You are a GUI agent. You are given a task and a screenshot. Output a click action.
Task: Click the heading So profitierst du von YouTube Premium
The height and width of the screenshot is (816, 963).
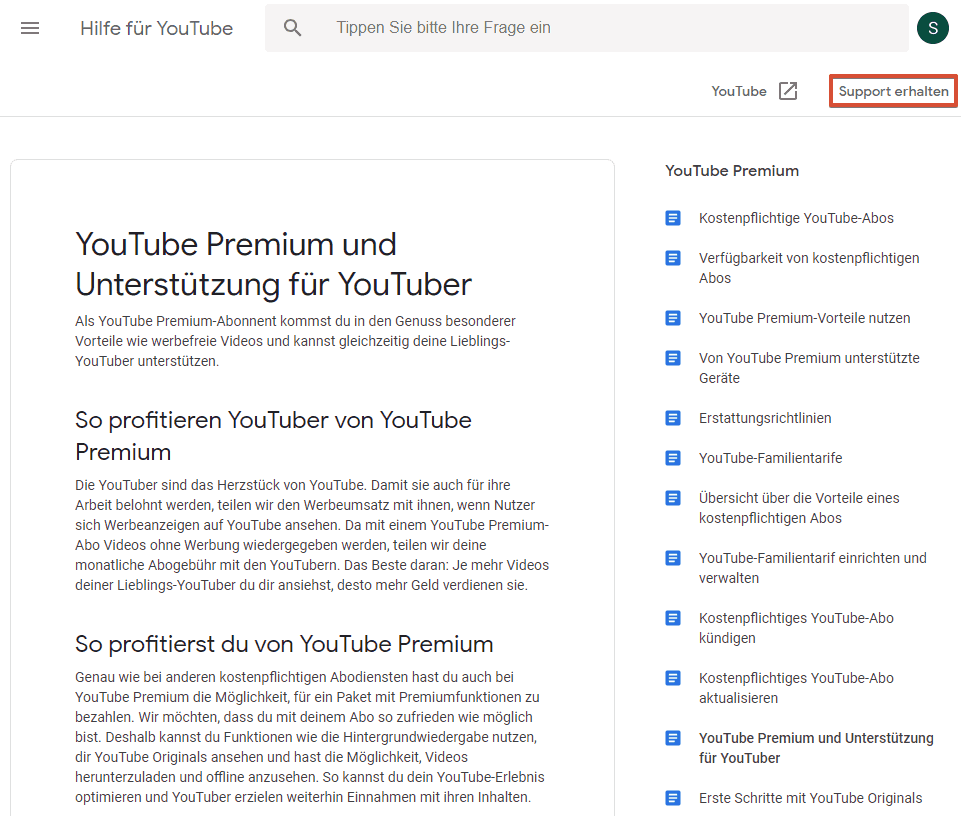tap(284, 644)
